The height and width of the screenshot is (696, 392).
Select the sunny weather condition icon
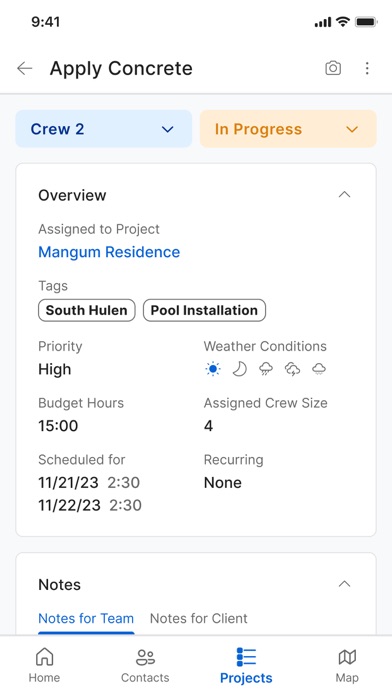(213, 369)
